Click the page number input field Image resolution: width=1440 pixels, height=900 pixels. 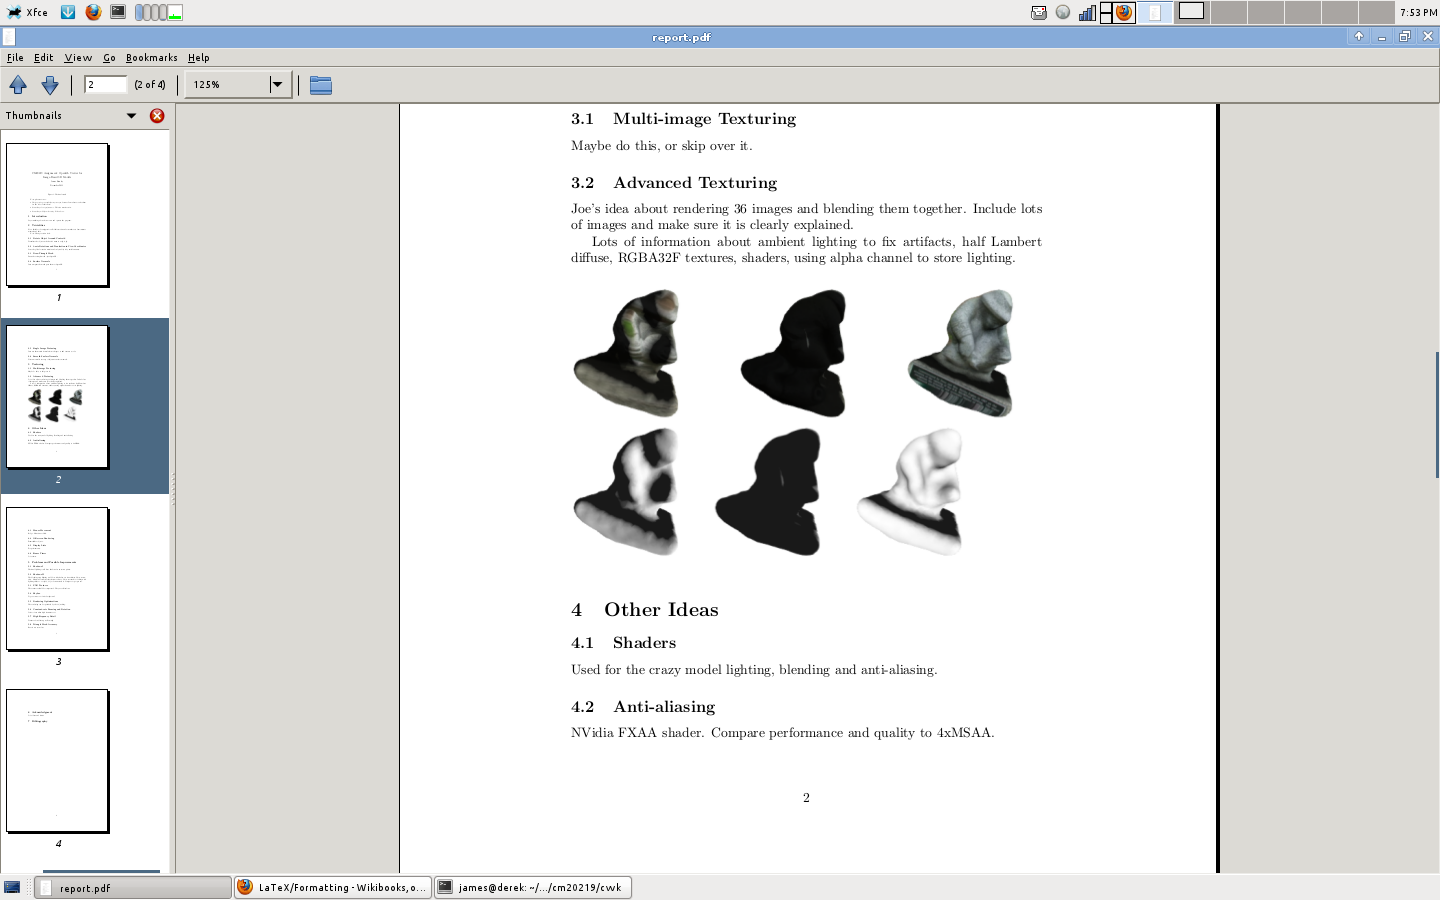tap(105, 85)
